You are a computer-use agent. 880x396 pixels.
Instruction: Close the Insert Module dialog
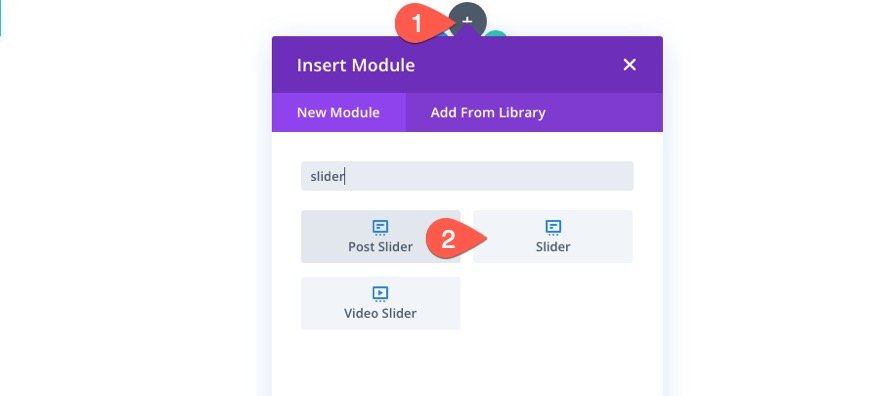tap(630, 65)
